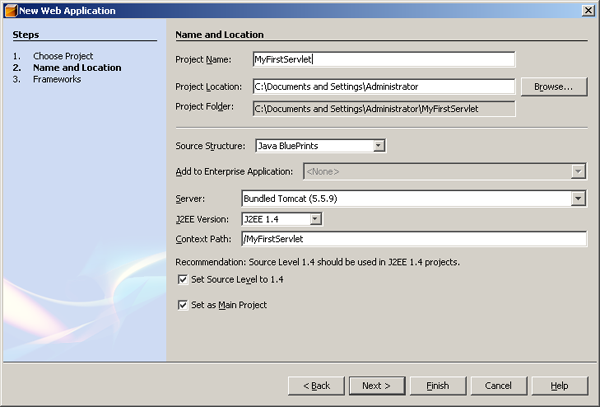Open the J2EE Version dropdown
The height and width of the screenshot is (407, 600).
pyautogui.click(x=315, y=219)
